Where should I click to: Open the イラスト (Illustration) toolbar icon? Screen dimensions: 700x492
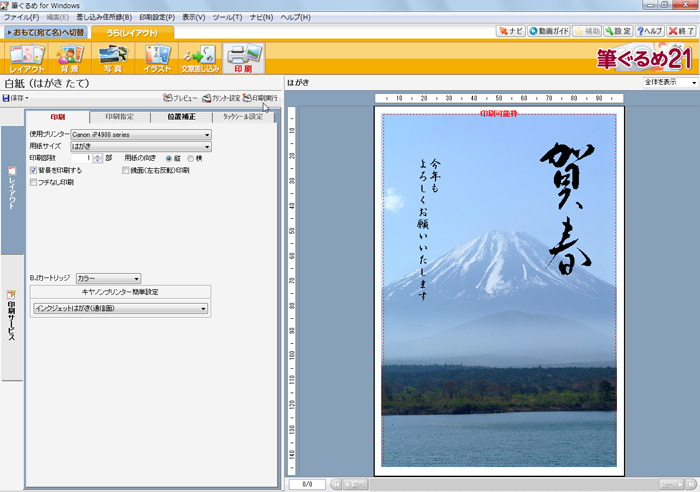pos(155,59)
